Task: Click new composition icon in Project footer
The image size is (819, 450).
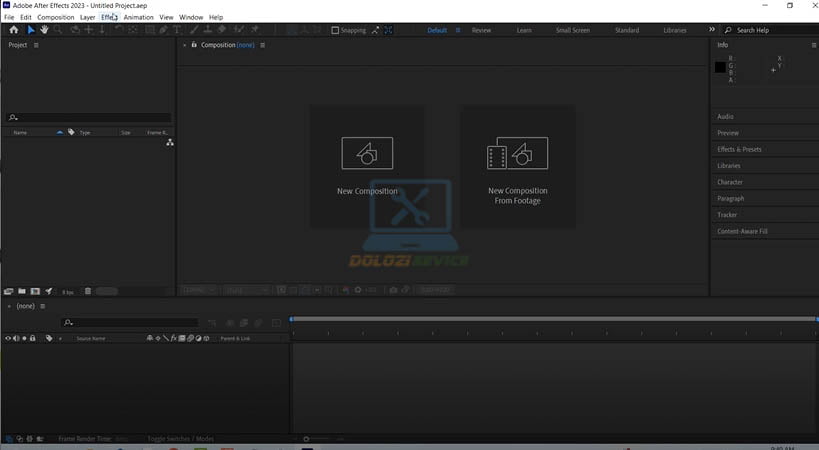Action: (35, 291)
